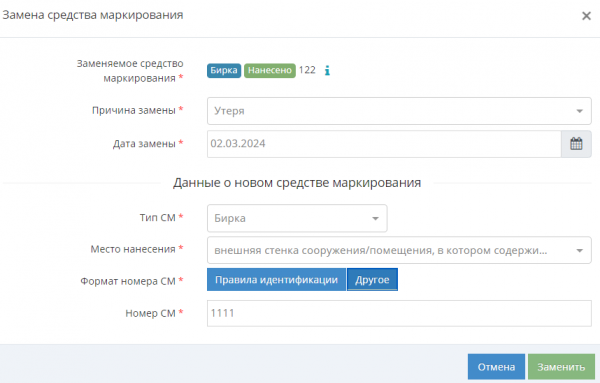Viewport: 600px width, 383px height.
Task: Focus the Номер СМ input field
Action: click(x=399, y=313)
